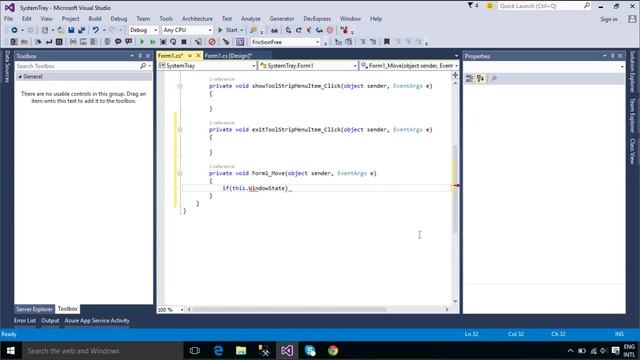Switch to Server Explorer tab

click(34, 309)
